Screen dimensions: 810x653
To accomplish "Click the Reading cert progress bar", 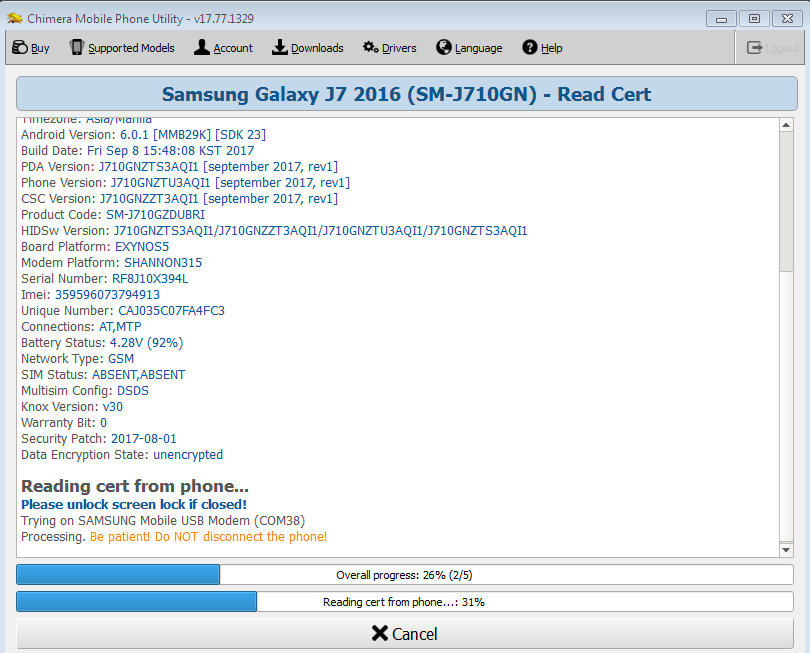I will click(x=404, y=601).
